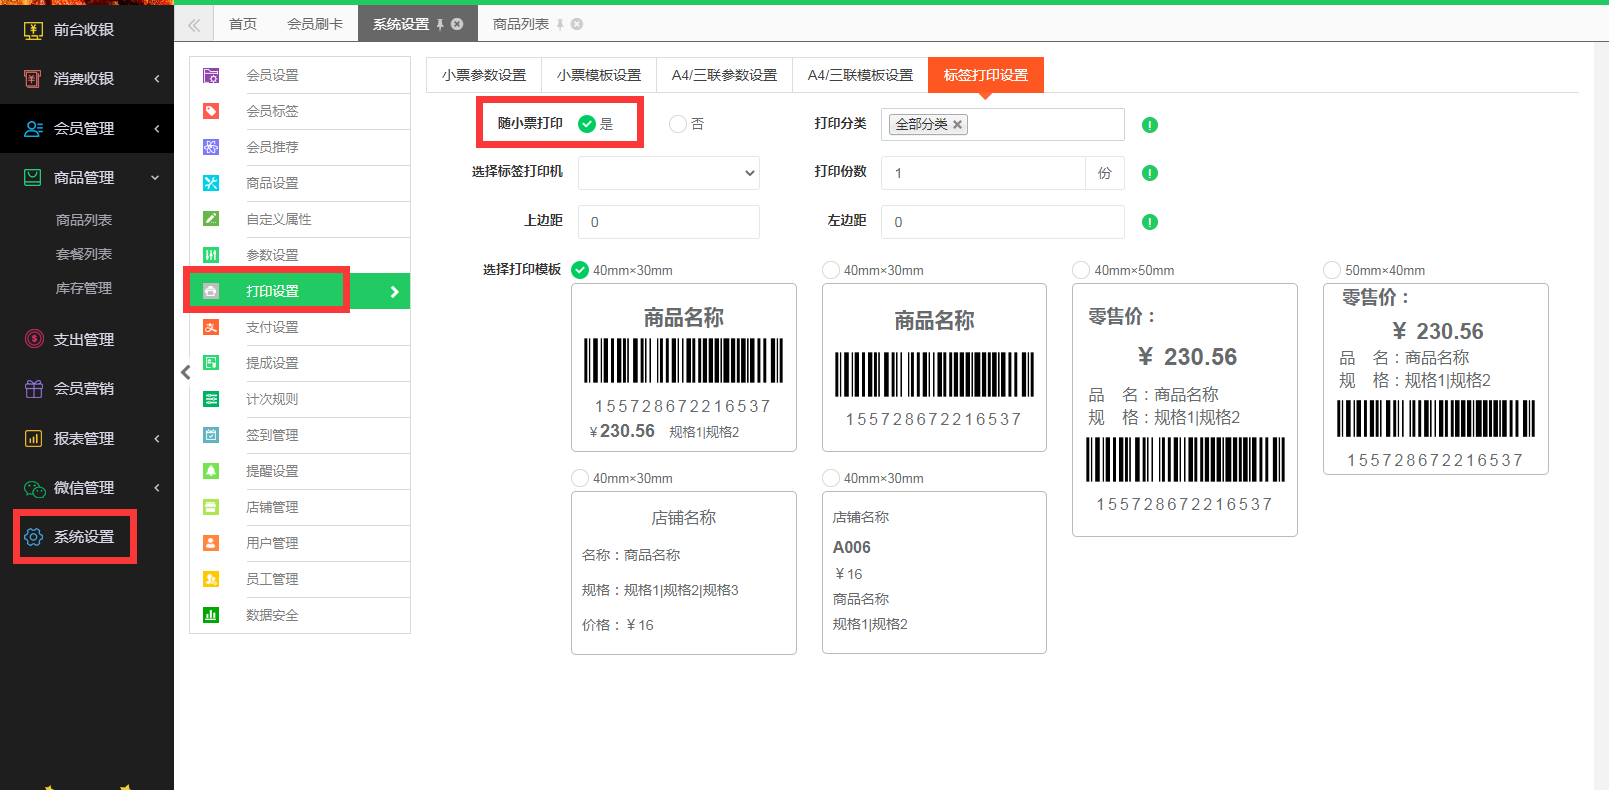Click the 支付设置 icon
The height and width of the screenshot is (790, 1609).
point(211,327)
